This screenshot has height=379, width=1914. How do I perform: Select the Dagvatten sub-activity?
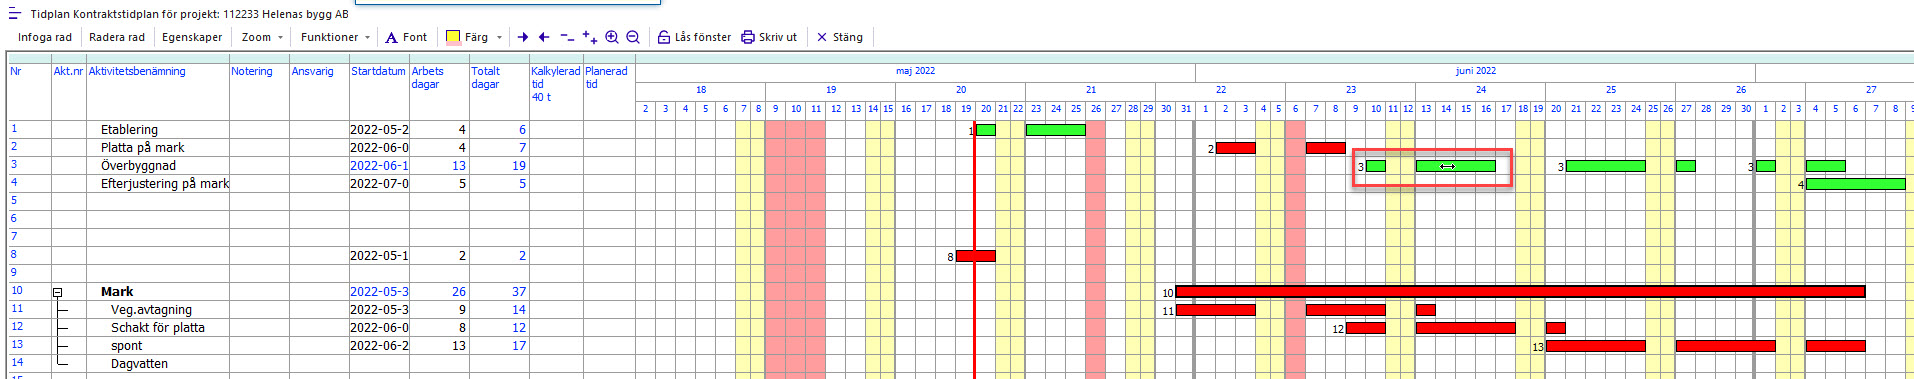point(139,364)
